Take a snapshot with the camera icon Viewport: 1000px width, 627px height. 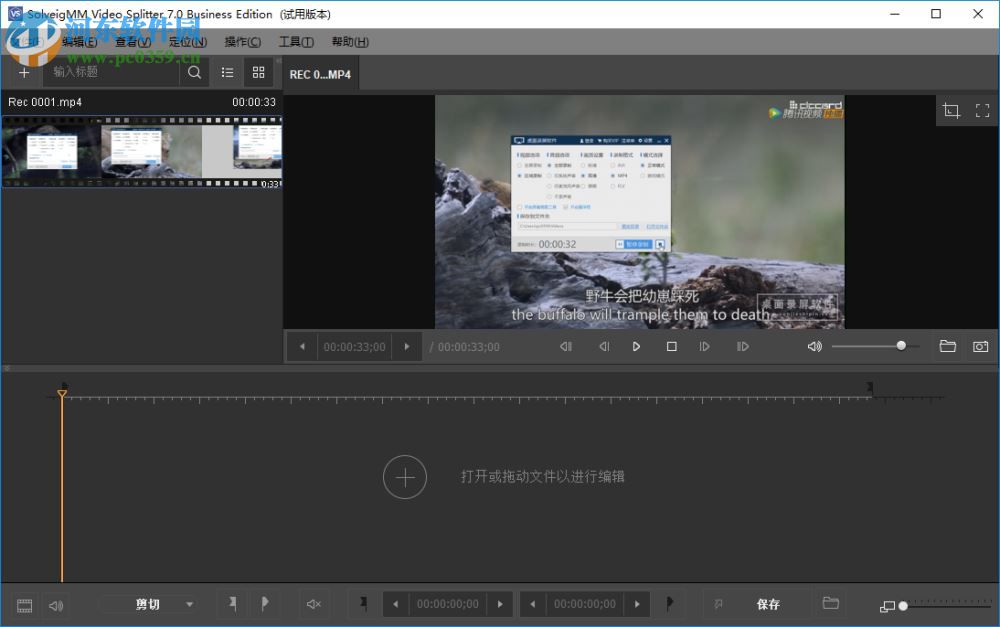(980, 346)
